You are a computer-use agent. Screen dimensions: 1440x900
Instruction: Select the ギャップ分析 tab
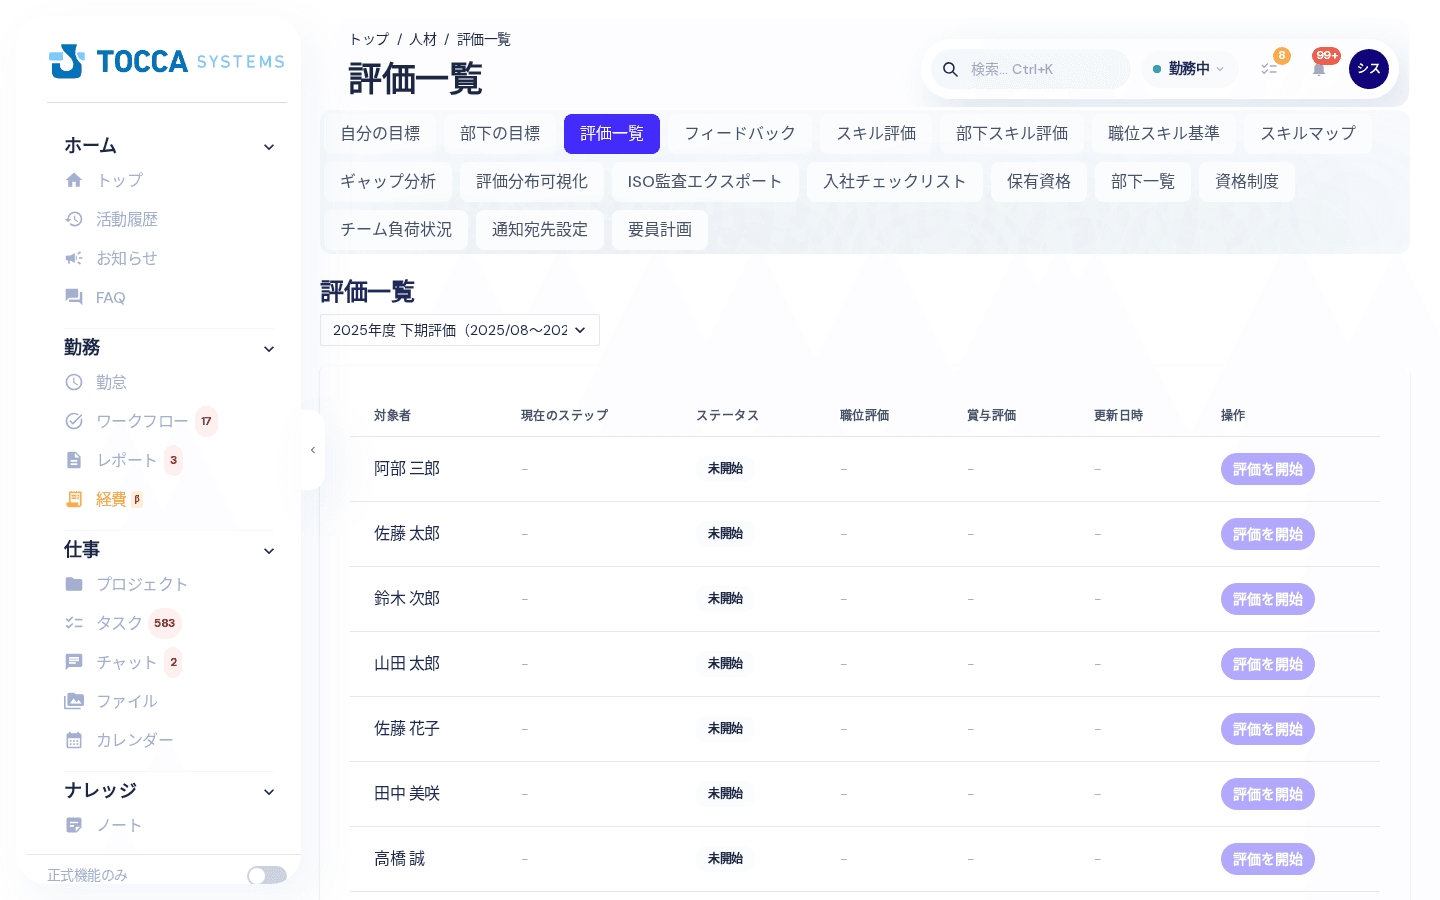388,182
